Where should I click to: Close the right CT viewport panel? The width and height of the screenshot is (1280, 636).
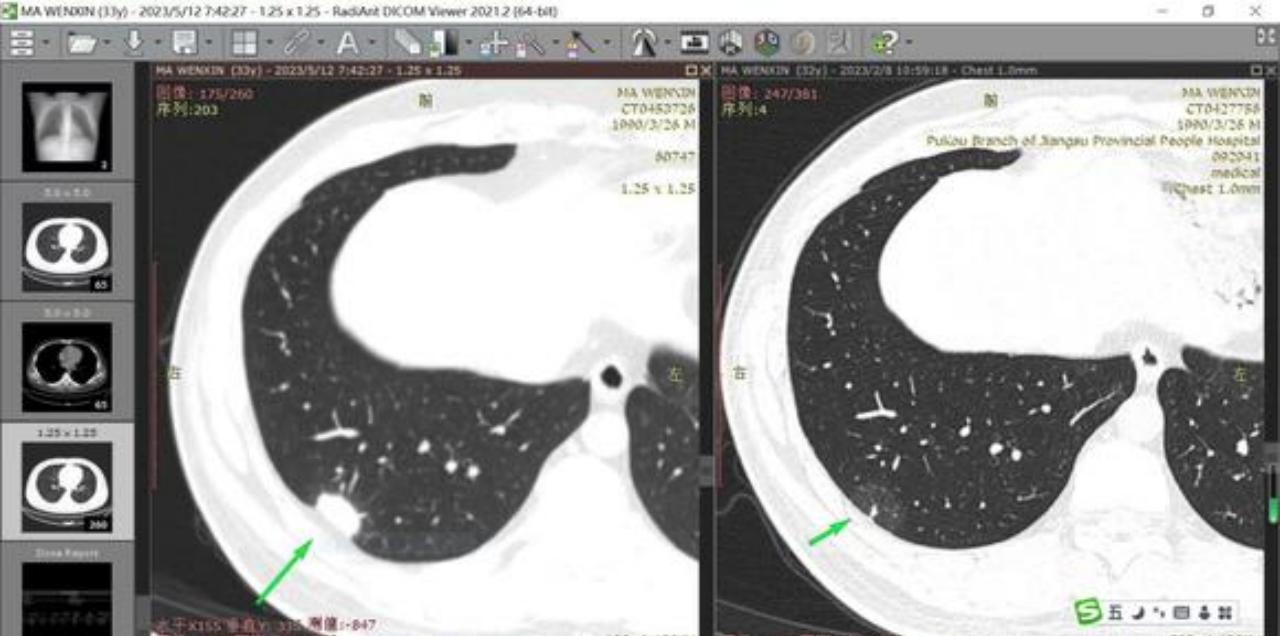pyautogui.click(x=1272, y=71)
